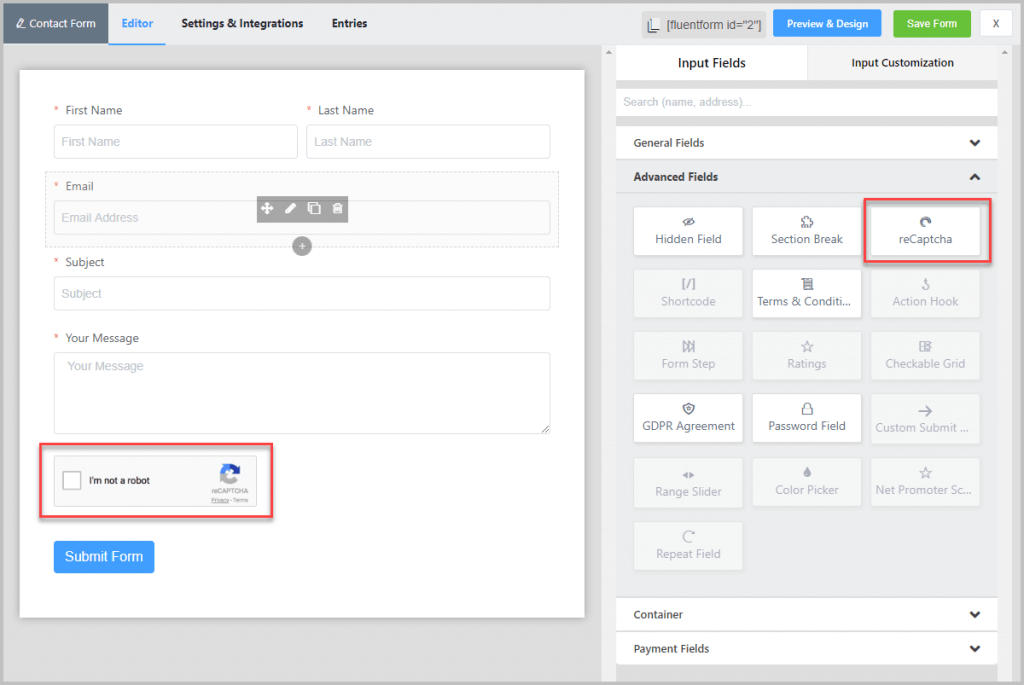Add Terms & Conditions field
Image resolution: width=1024 pixels, height=685 pixels.
tap(807, 293)
